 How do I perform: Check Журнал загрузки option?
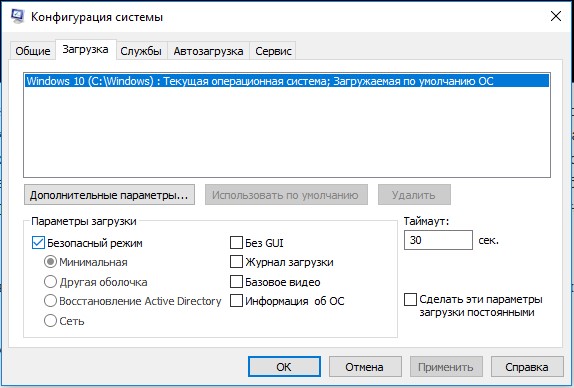click(236, 262)
